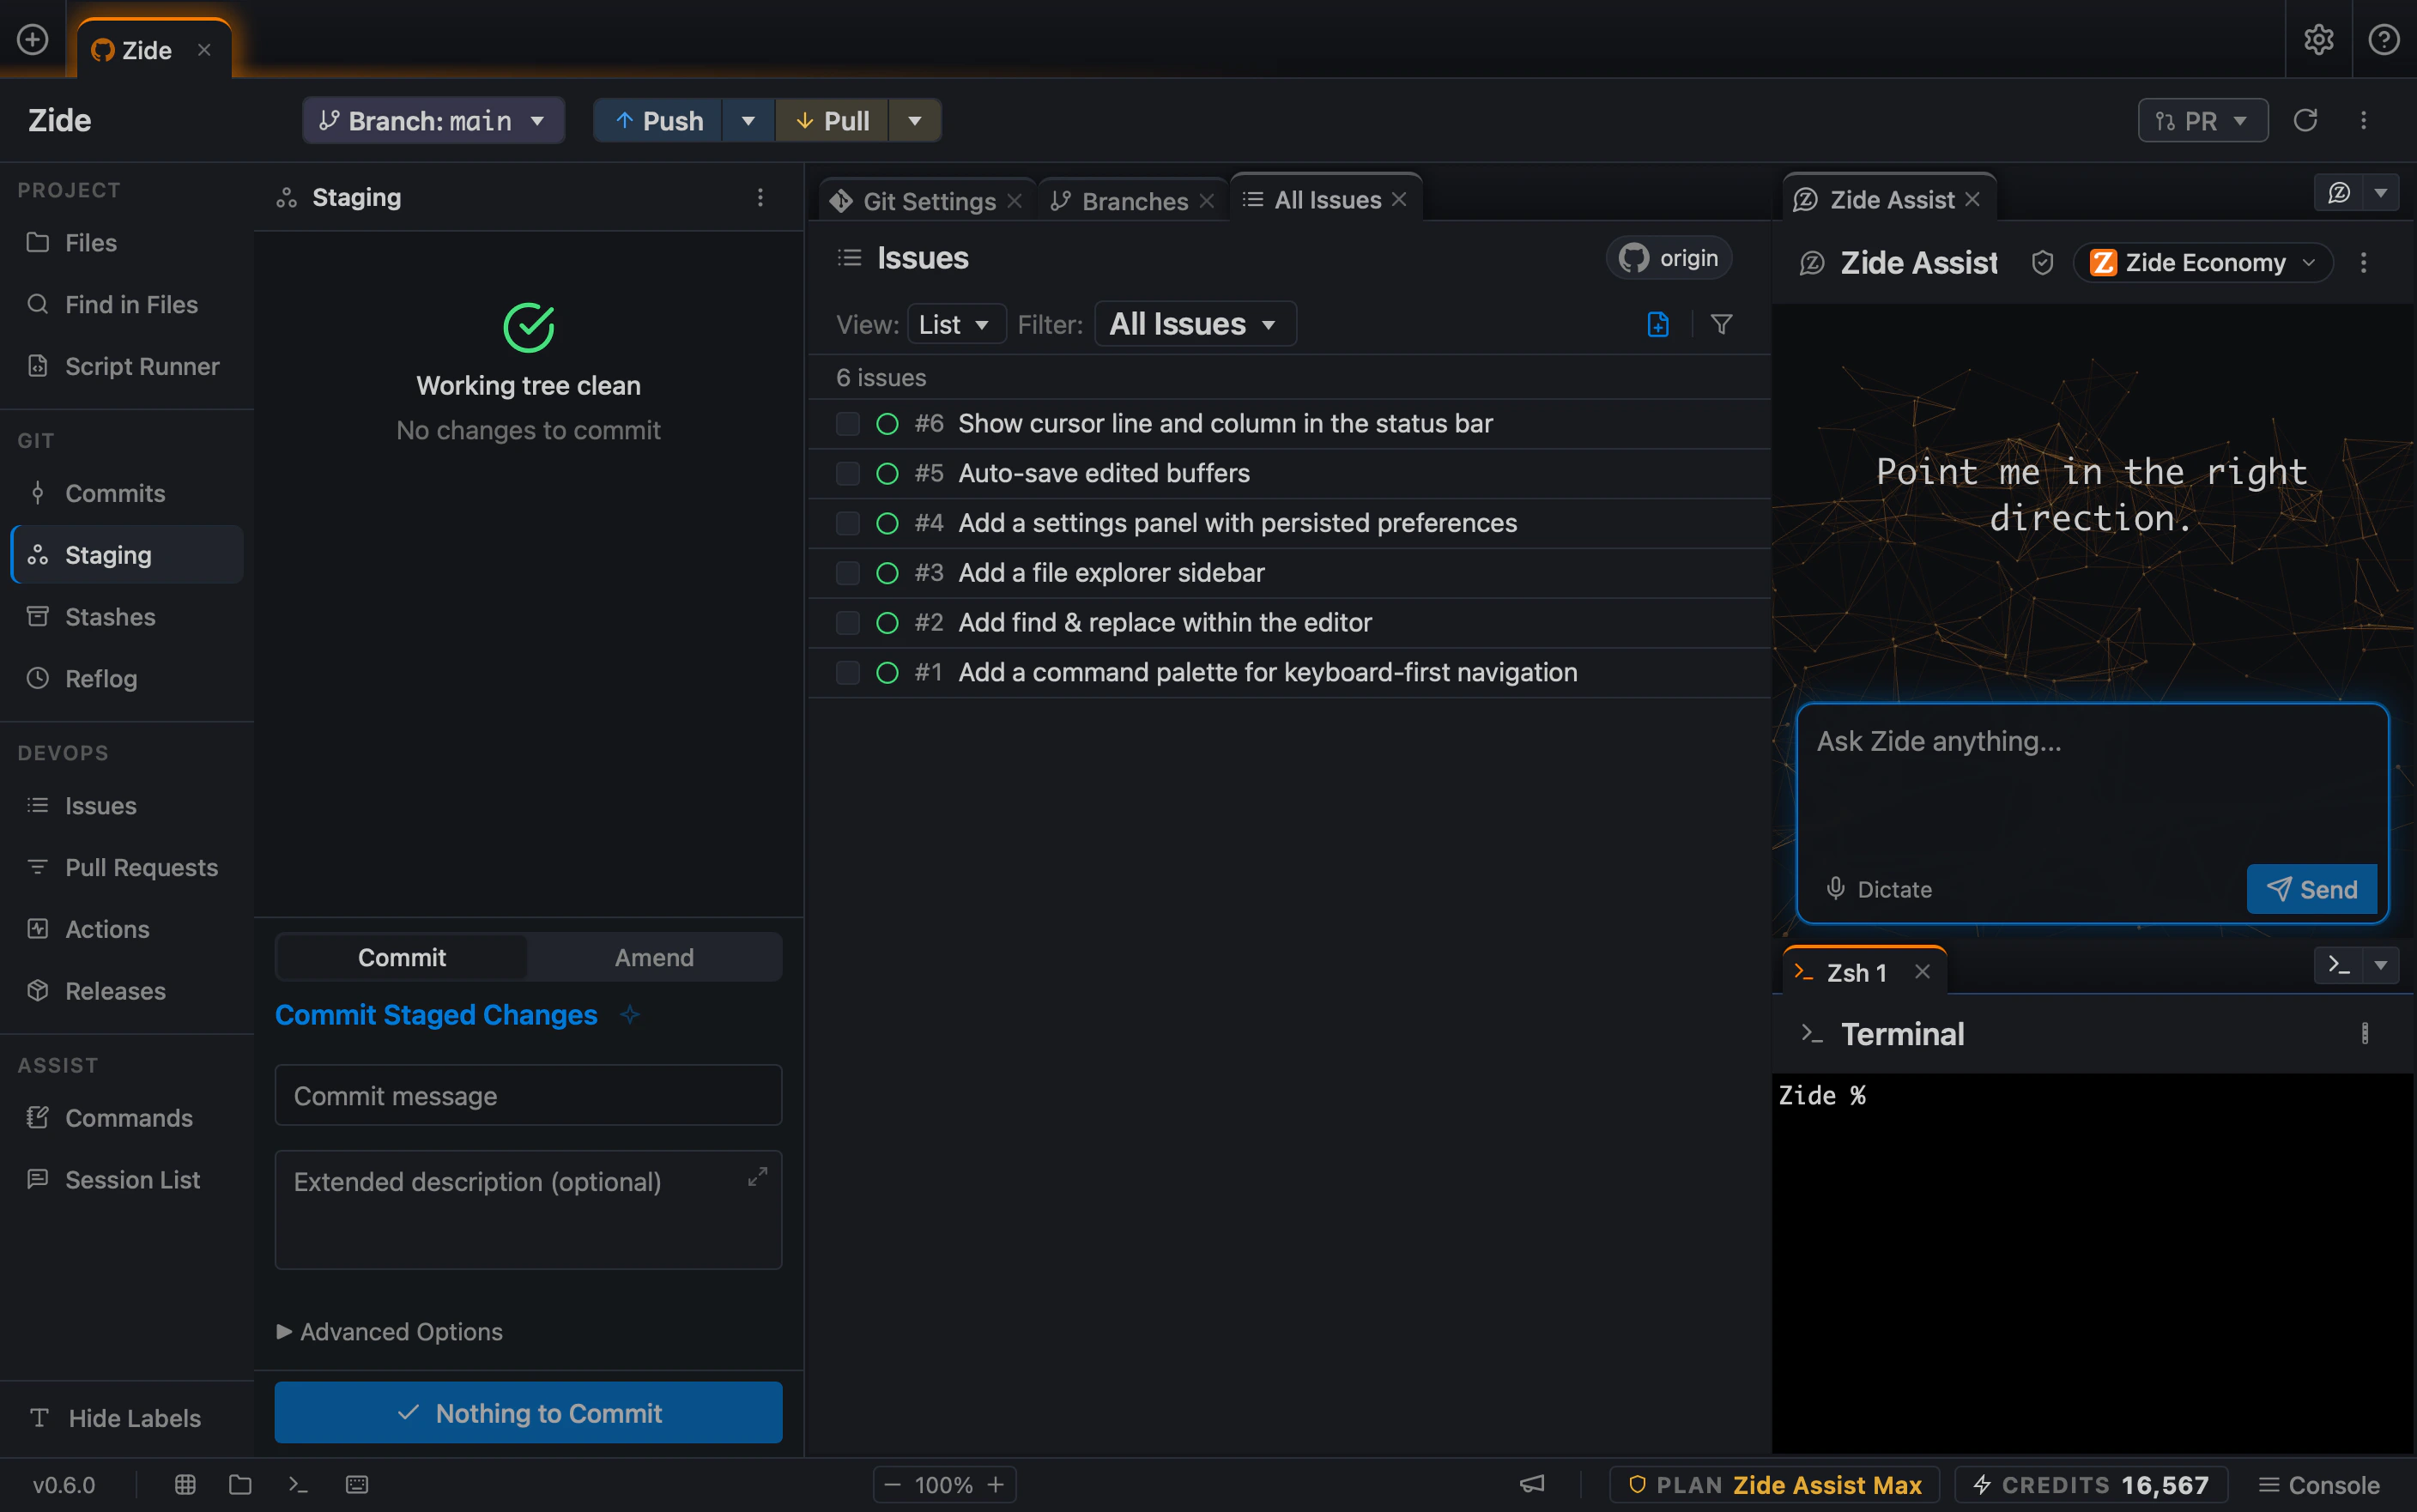Image resolution: width=2417 pixels, height=1512 pixels.
Task: Open Commits in the Git section
Action: pyautogui.click(x=127, y=493)
